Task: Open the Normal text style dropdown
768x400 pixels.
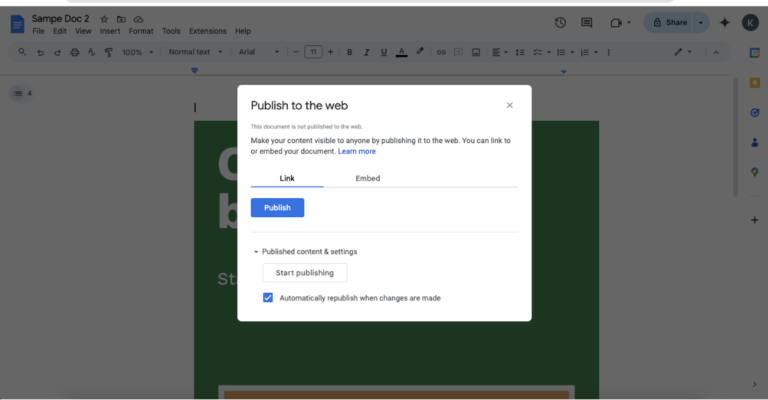Action: [x=195, y=52]
